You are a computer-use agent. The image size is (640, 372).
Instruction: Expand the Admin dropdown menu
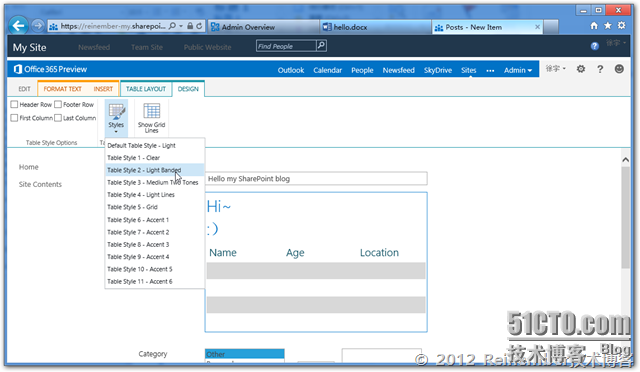(518, 70)
